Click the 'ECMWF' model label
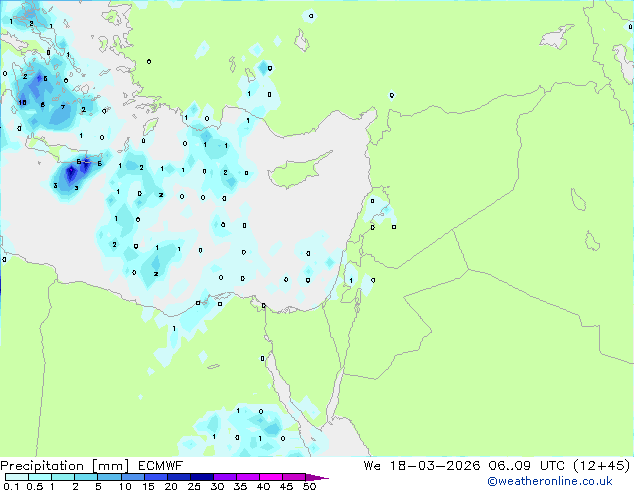The image size is (634, 490). pyautogui.click(x=161, y=466)
